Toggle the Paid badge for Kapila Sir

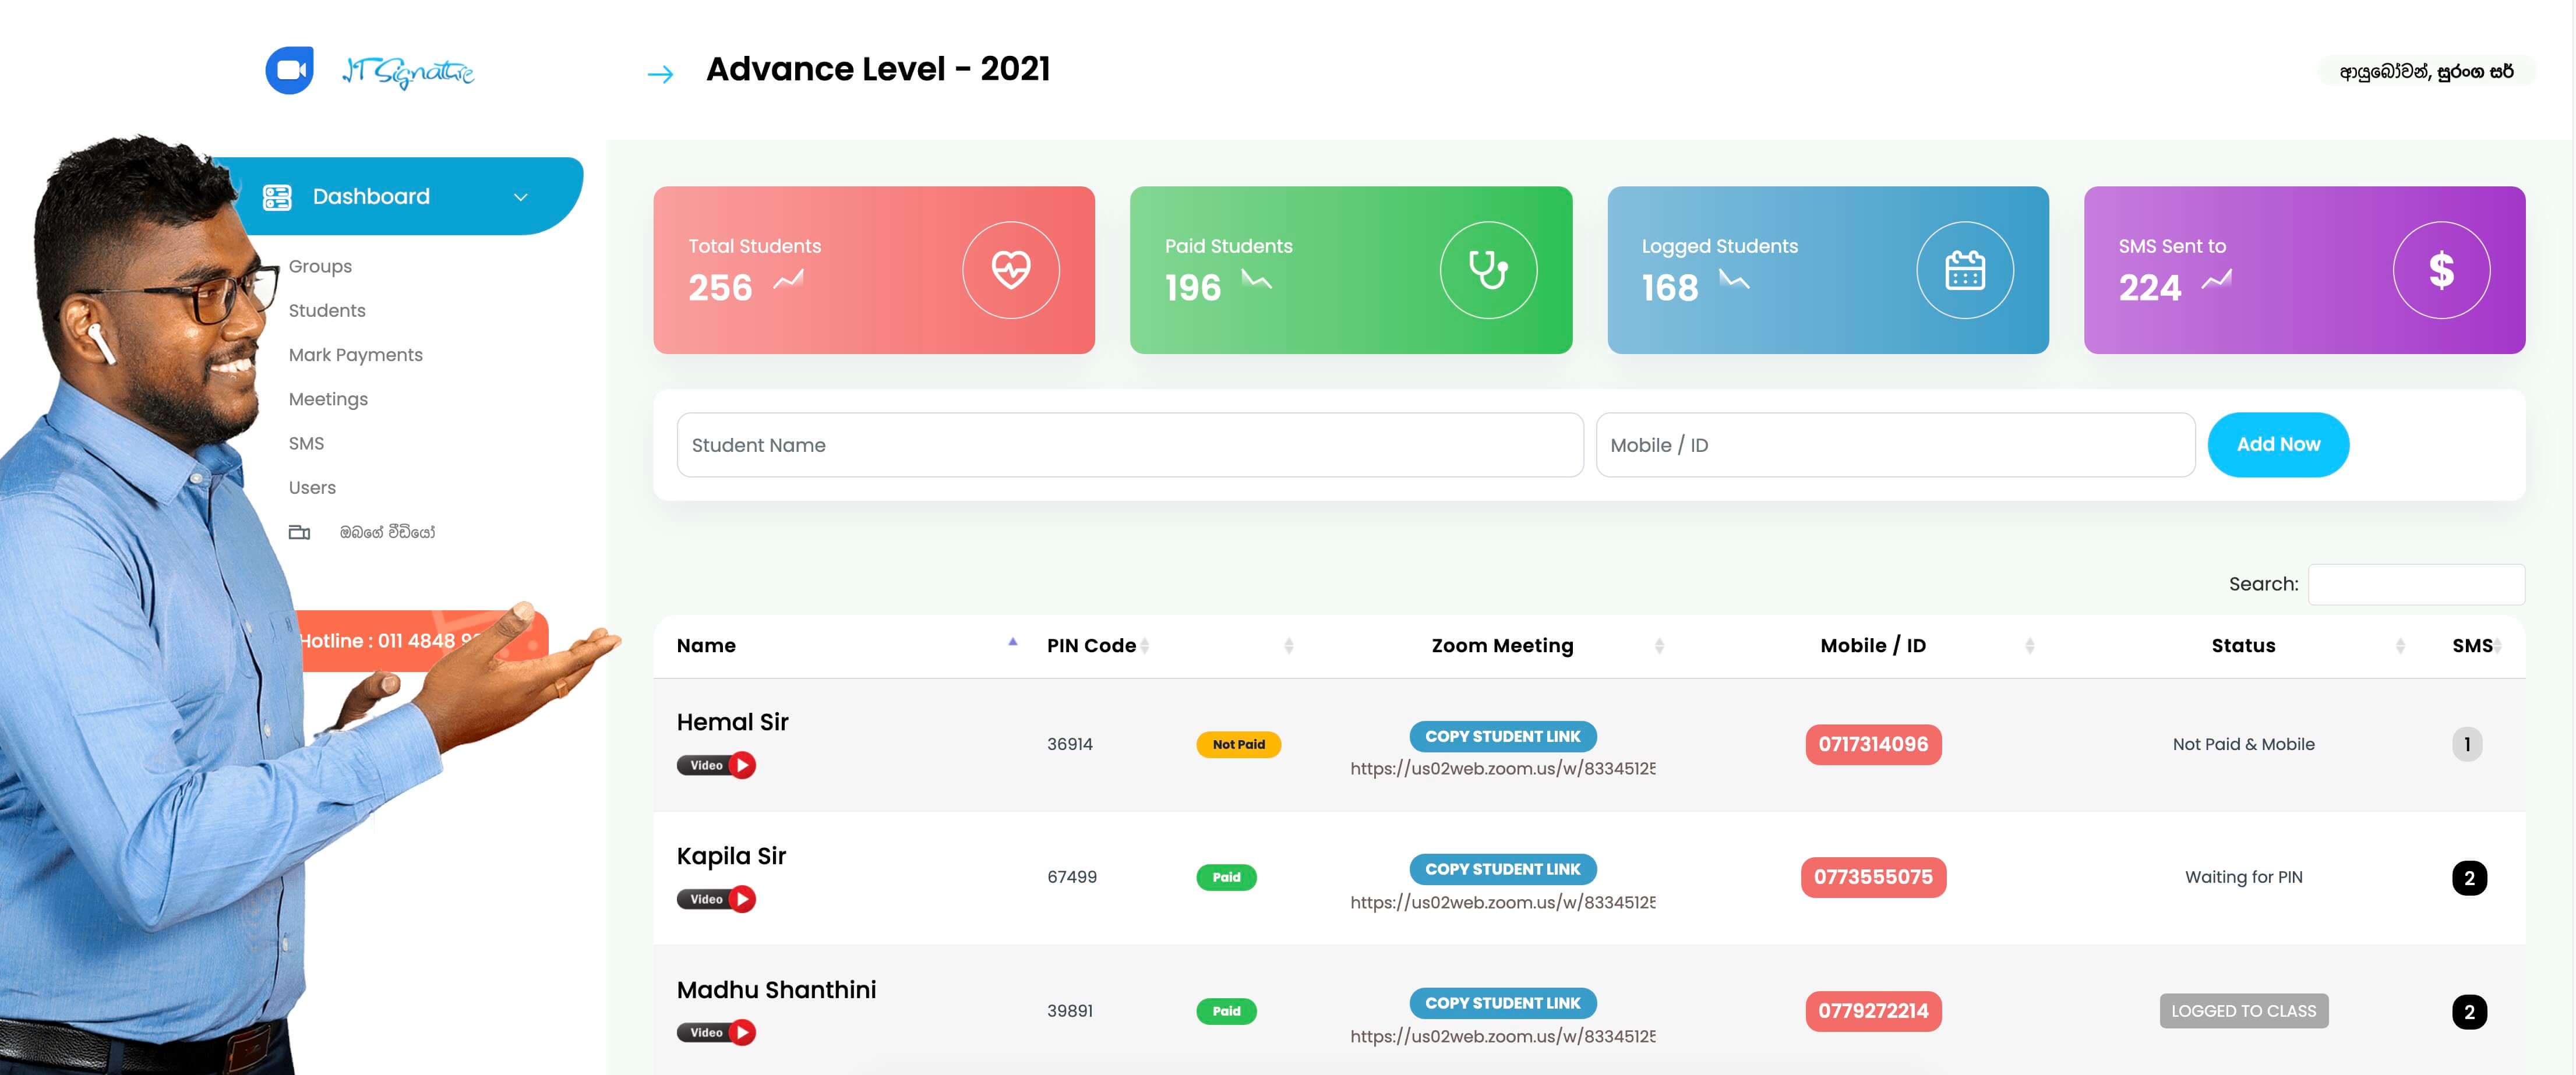1226,877
